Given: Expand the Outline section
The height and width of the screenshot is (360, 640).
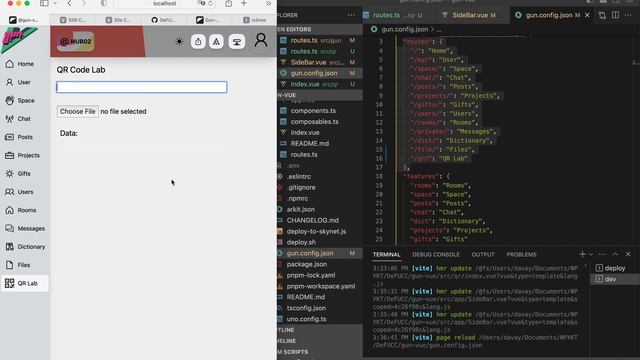Looking at the screenshot, I should click(320, 330).
